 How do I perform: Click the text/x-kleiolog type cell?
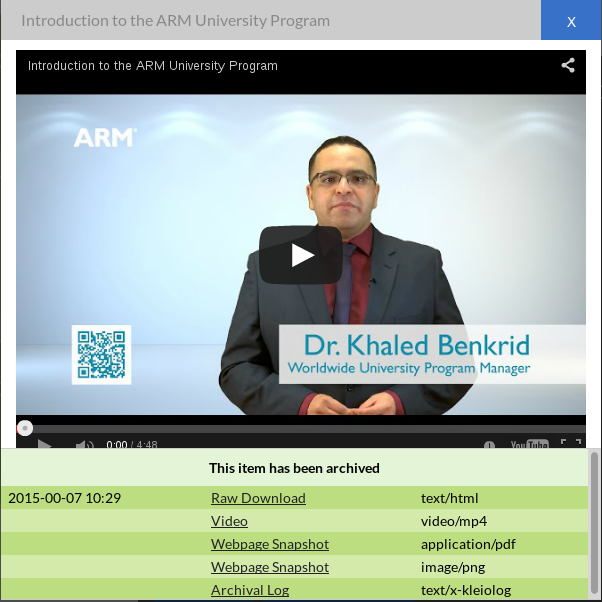click(466, 590)
